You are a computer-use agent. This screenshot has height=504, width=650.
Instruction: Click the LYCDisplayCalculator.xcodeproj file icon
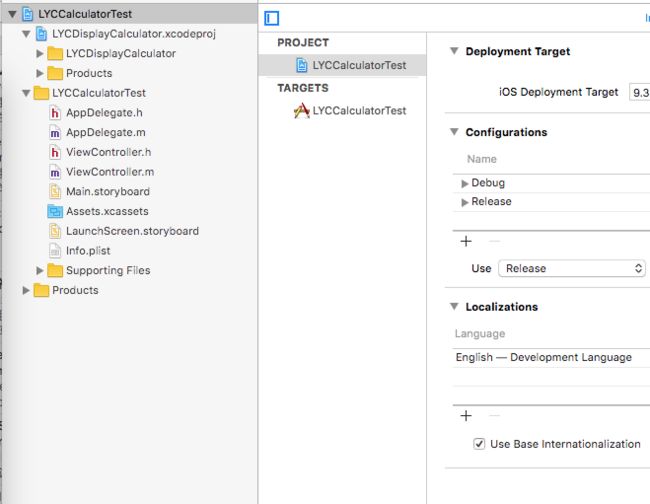coord(41,34)
